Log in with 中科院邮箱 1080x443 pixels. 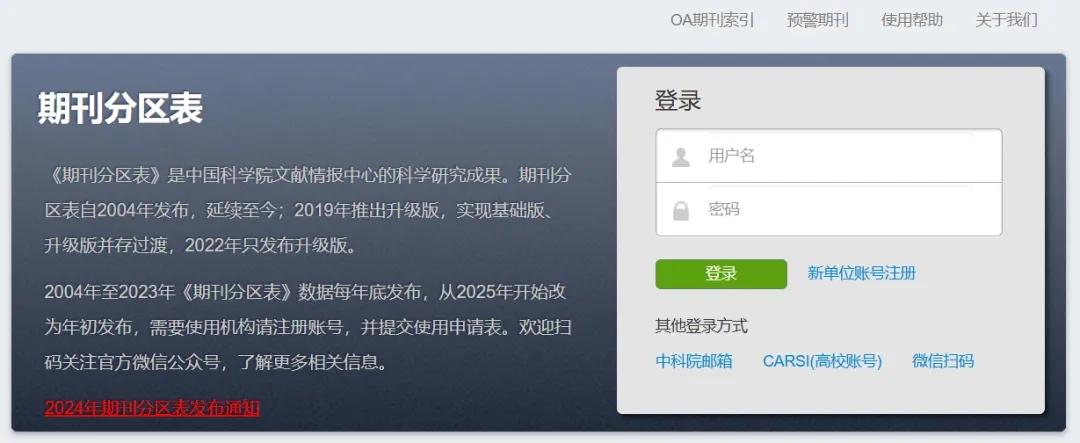[694, 361]
